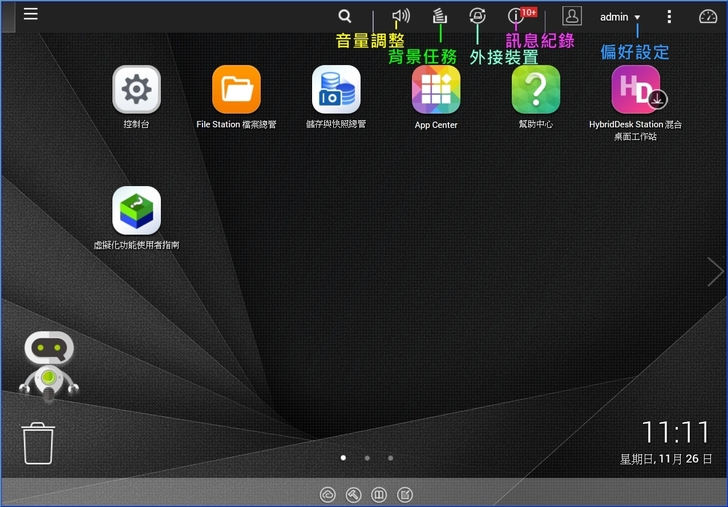The height and width of the screenshot is (507, 728).
Task: Open the search magnifier in top bar
Action: pos(344,16)
